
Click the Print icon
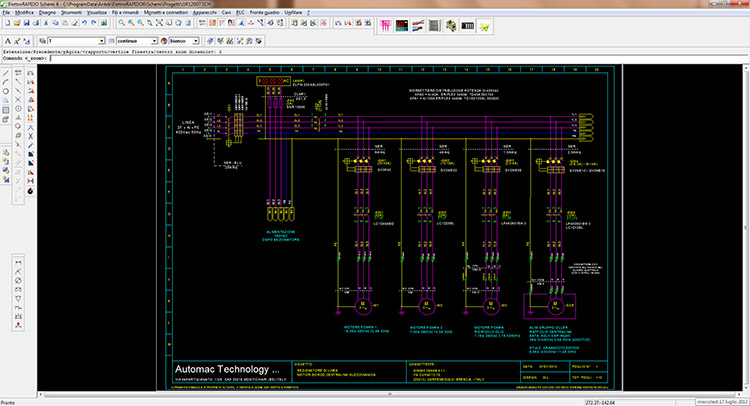pyautogui.click(x=35, y=23)
